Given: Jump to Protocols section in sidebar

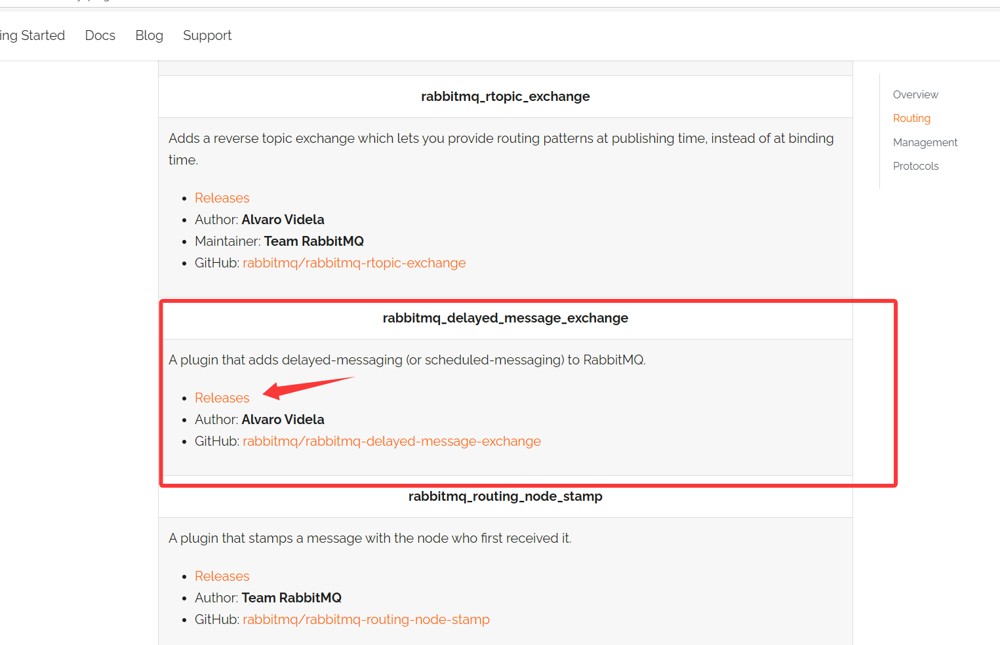Looking at the screenshot, I should pyautogui.click(x=915, y=166).
